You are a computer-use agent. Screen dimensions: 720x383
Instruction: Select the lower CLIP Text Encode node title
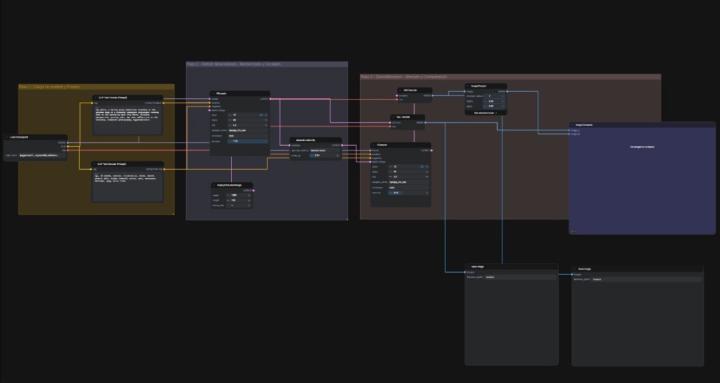coord(111,164)
